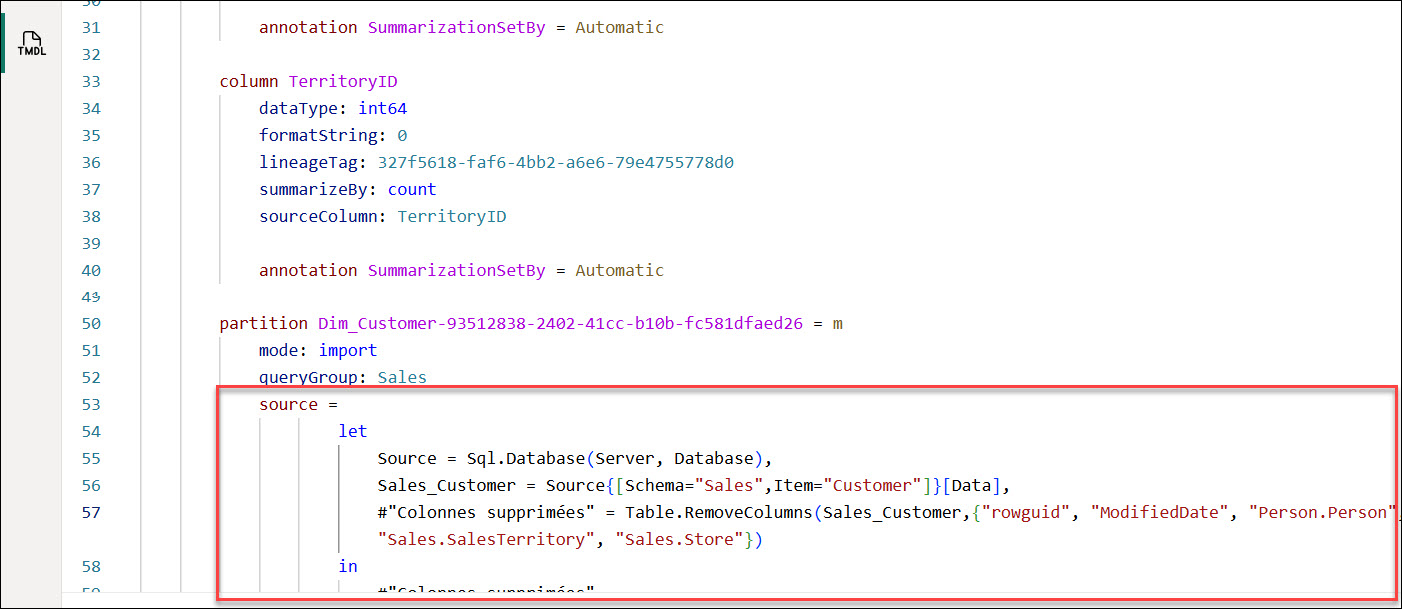The height and width of the screenshot is (609, 1402).
Task: Click the formatString value 0
Action: click(x=402, y=135)
